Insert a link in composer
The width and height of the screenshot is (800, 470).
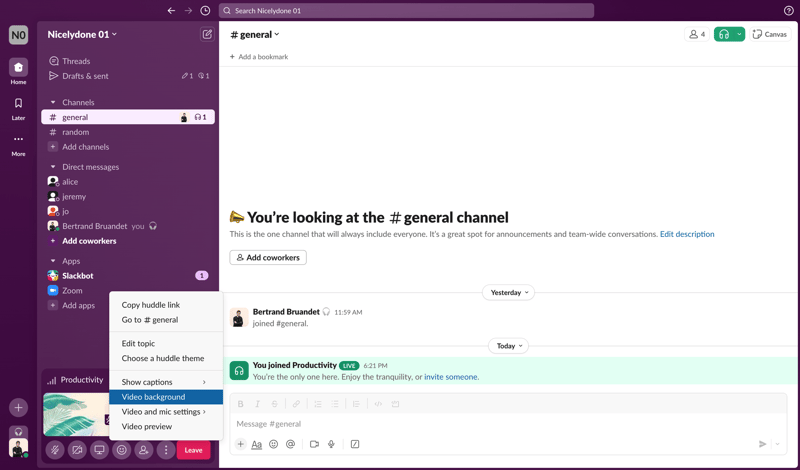click(296, 404)
